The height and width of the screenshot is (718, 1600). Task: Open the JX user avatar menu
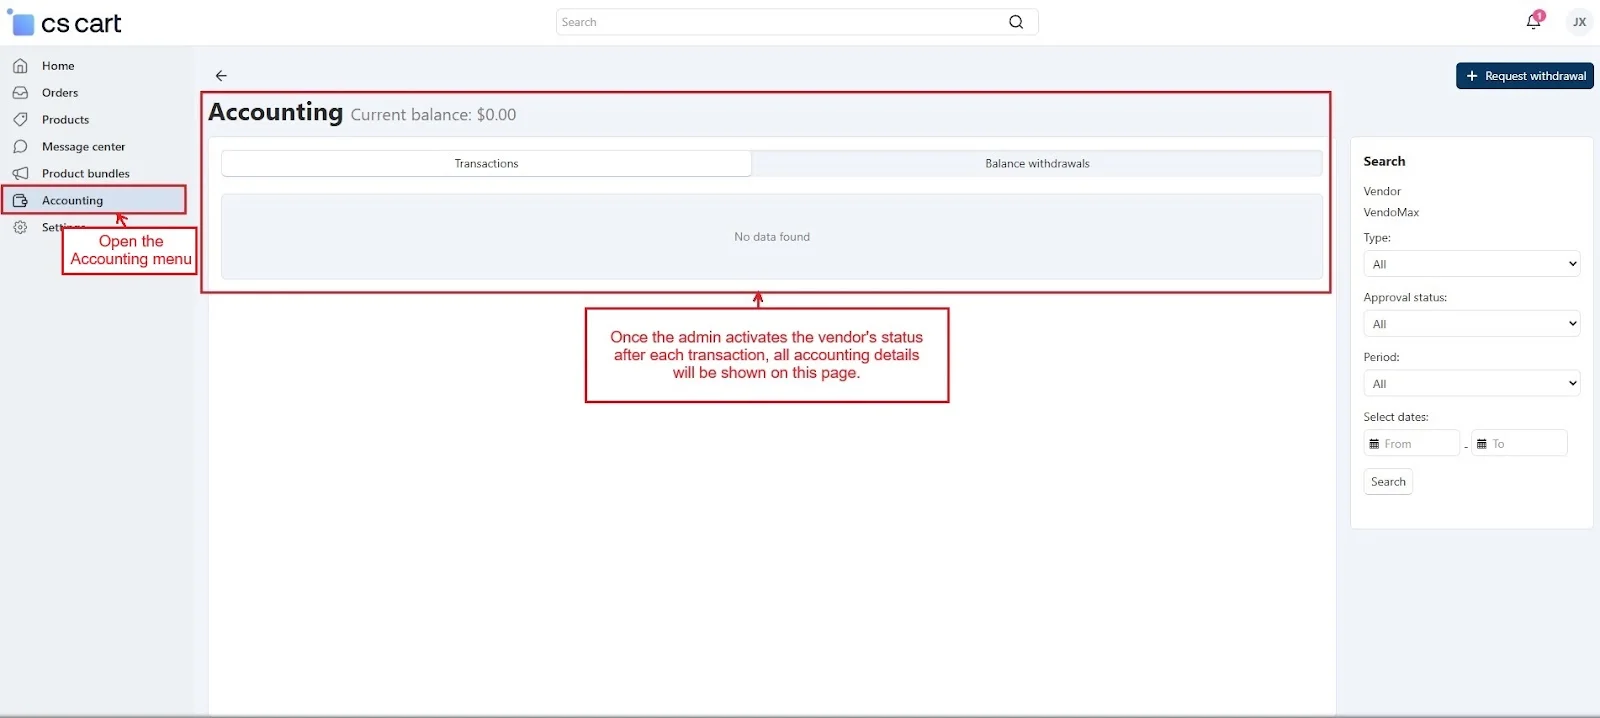point(1579,22)
